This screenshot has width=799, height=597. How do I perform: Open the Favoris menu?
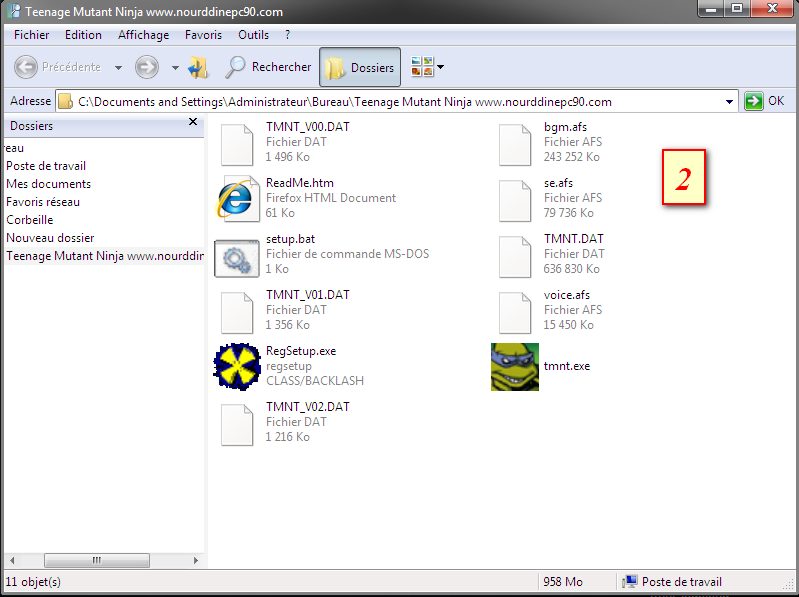click(203, 35)
